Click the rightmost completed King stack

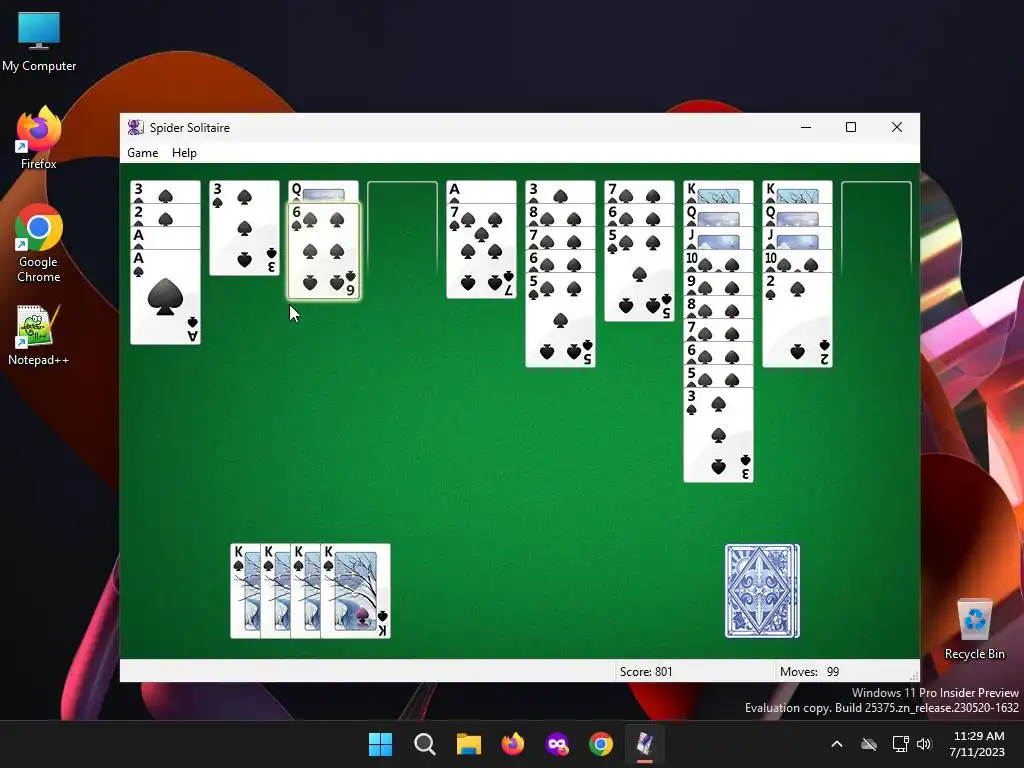click(355, 591)
